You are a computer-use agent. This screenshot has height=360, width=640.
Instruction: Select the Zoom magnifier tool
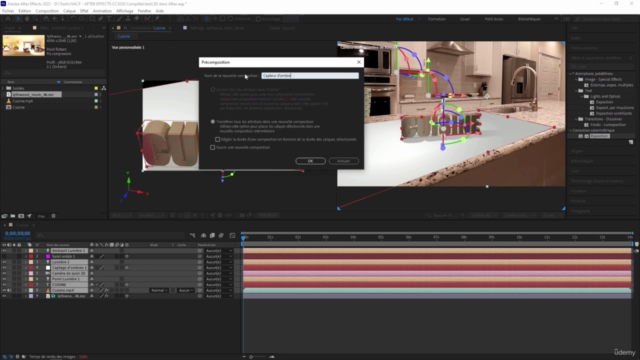click(36, 19)
